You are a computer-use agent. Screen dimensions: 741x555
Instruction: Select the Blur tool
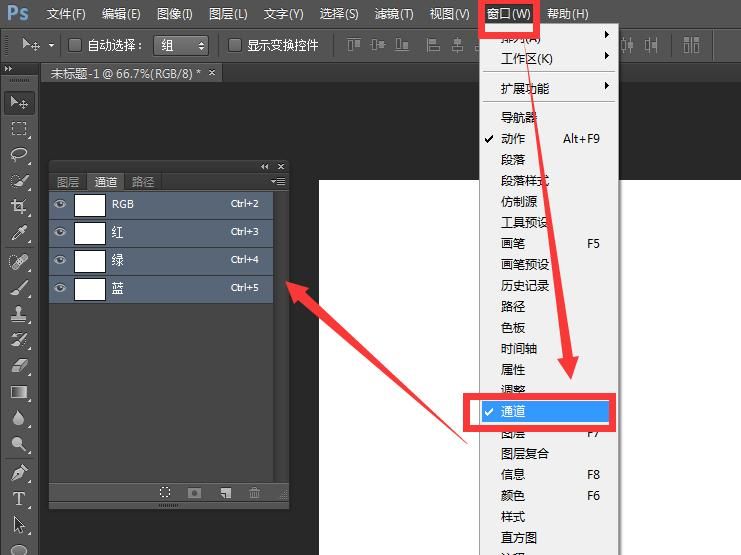click(19, 418)
